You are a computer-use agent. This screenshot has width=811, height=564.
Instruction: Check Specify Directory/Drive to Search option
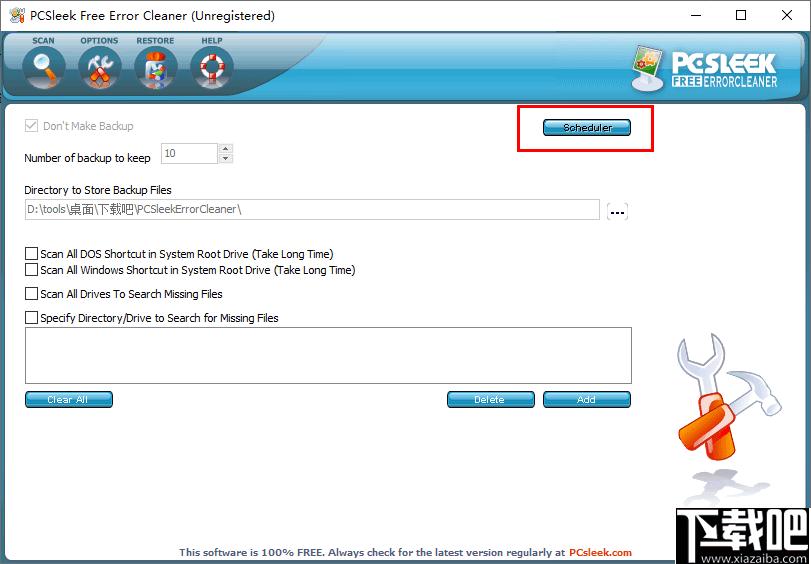pos(32,318)
